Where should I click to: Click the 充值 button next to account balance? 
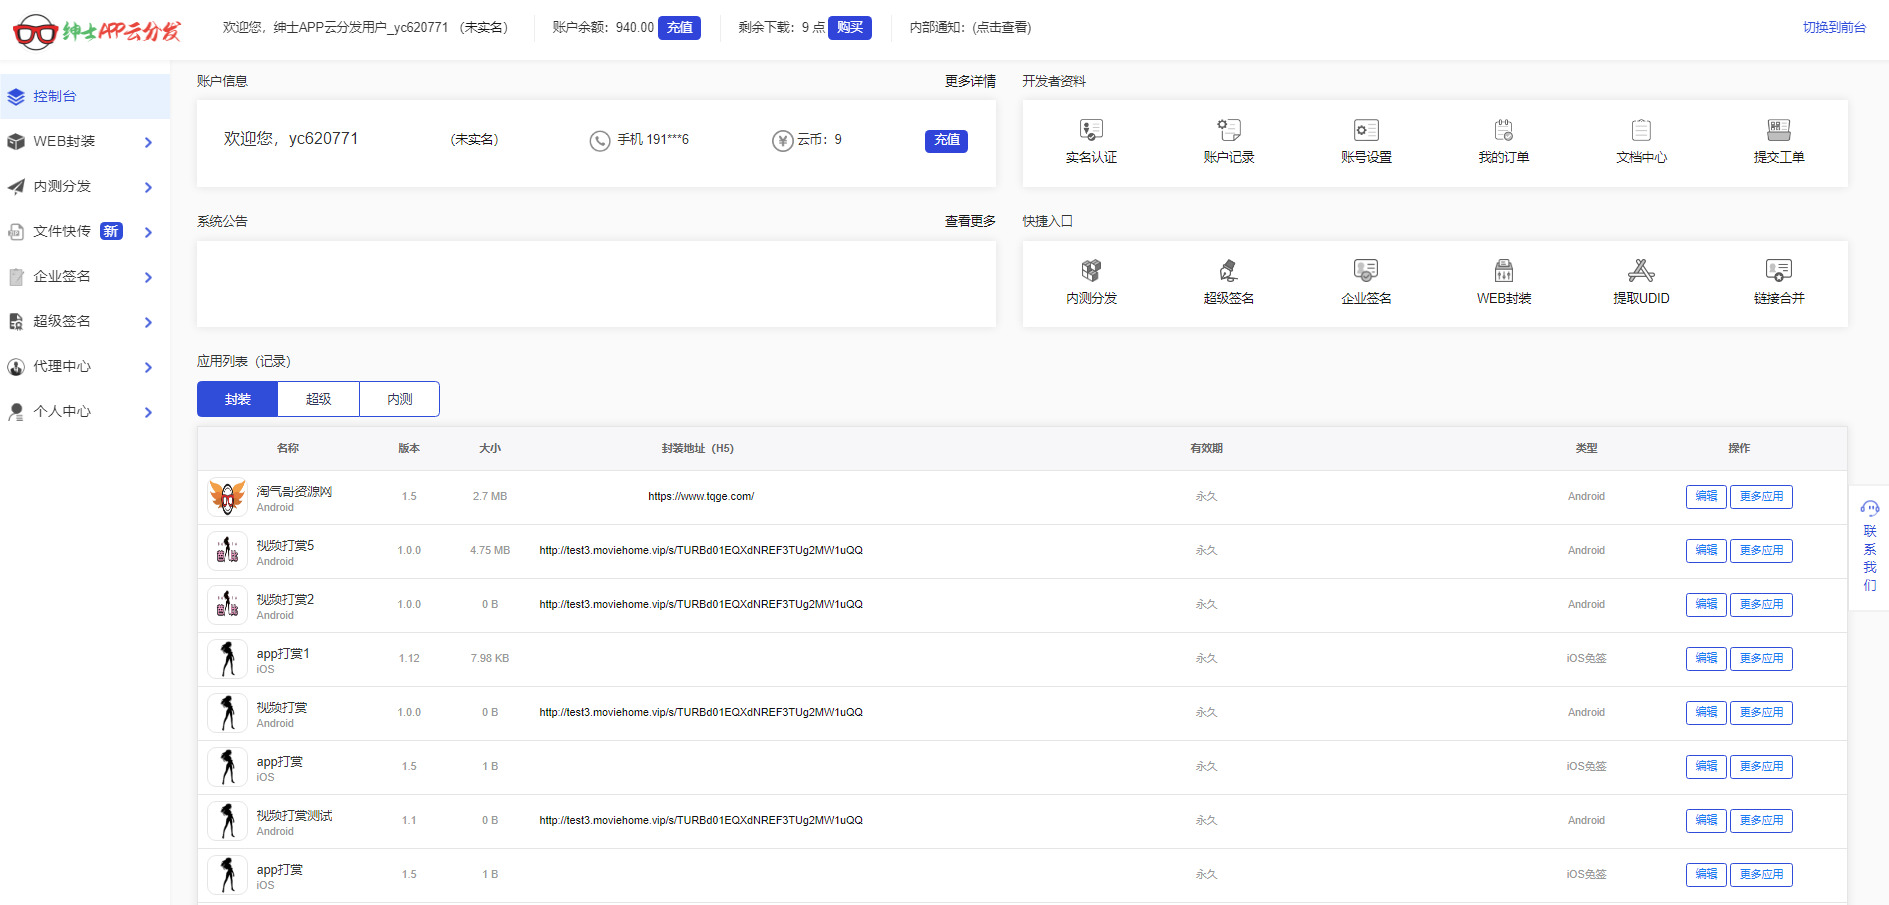[x=679, y=28]
